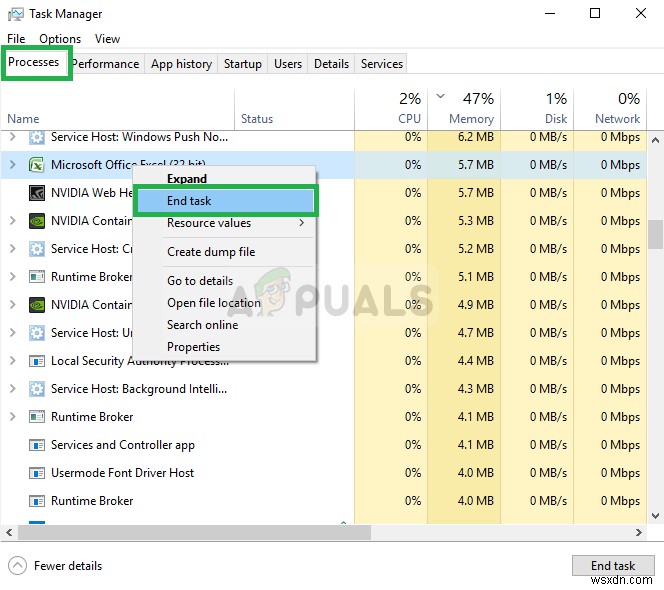This screenshot has width=664, height=590.
Task: Click the horizontal scrollbar right arrow
Action: tap(639, 532)
